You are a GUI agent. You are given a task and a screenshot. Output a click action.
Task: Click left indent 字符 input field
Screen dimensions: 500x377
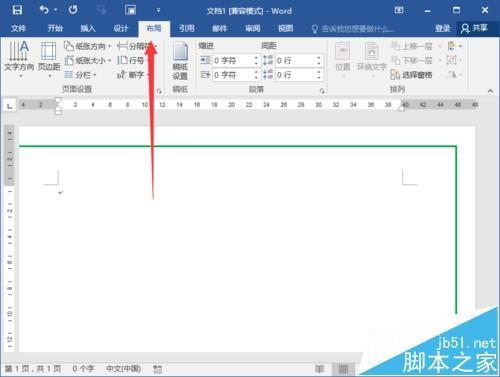pos(232,60)
